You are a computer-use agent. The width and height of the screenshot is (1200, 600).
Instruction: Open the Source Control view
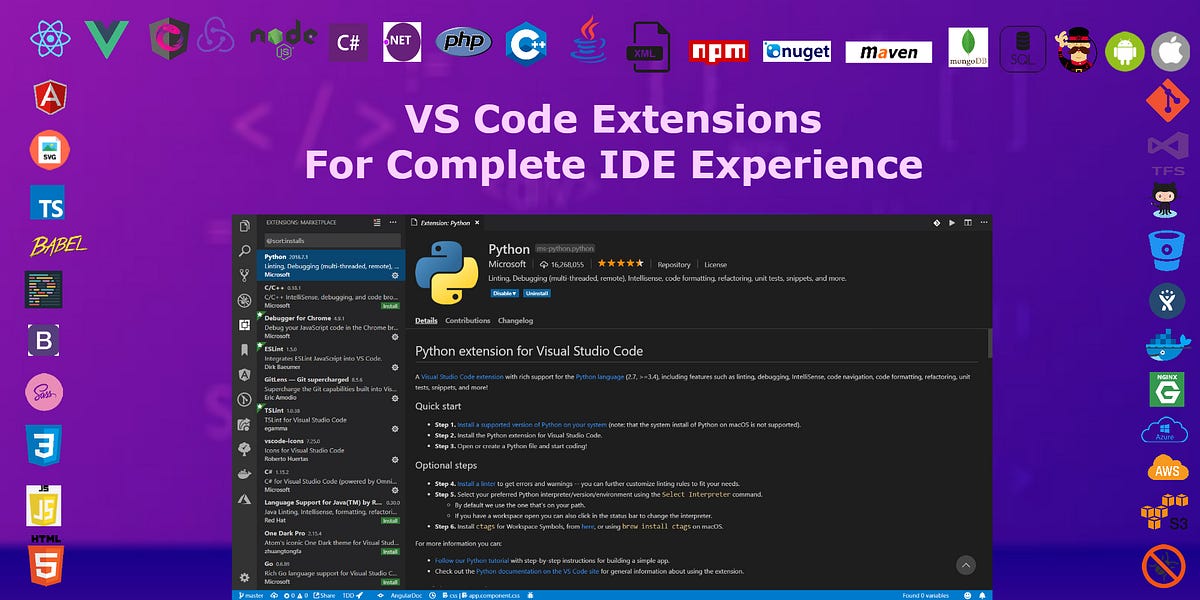click(246, 274)
